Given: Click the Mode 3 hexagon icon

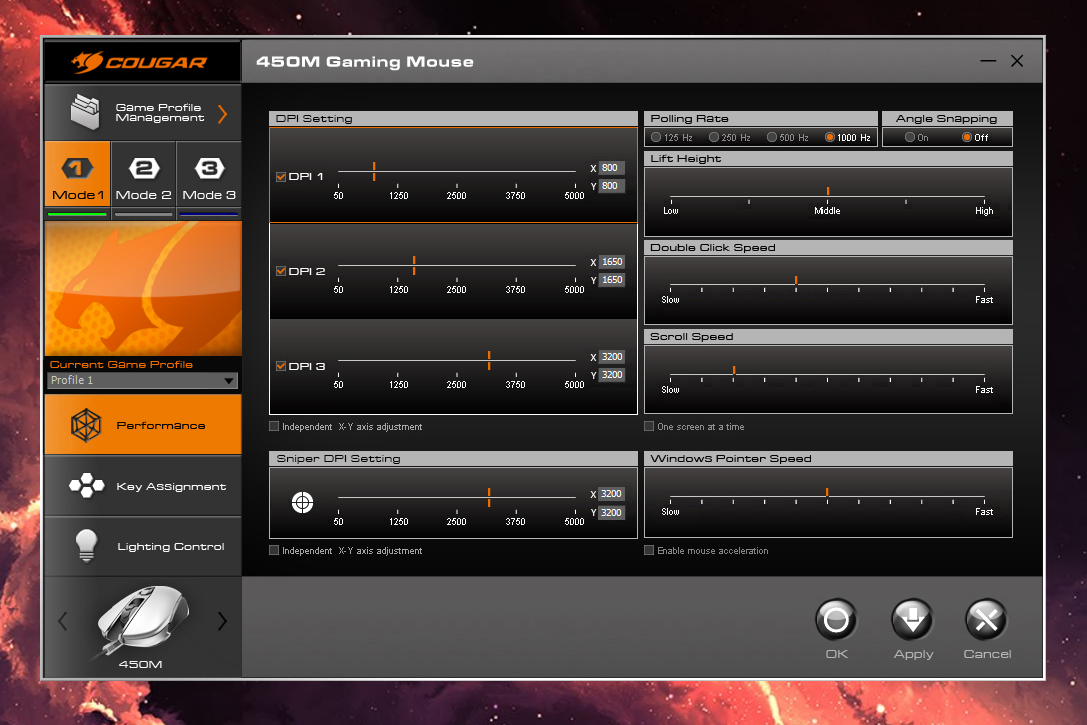Looking at the screenshot, I should (x=209, y=168).
